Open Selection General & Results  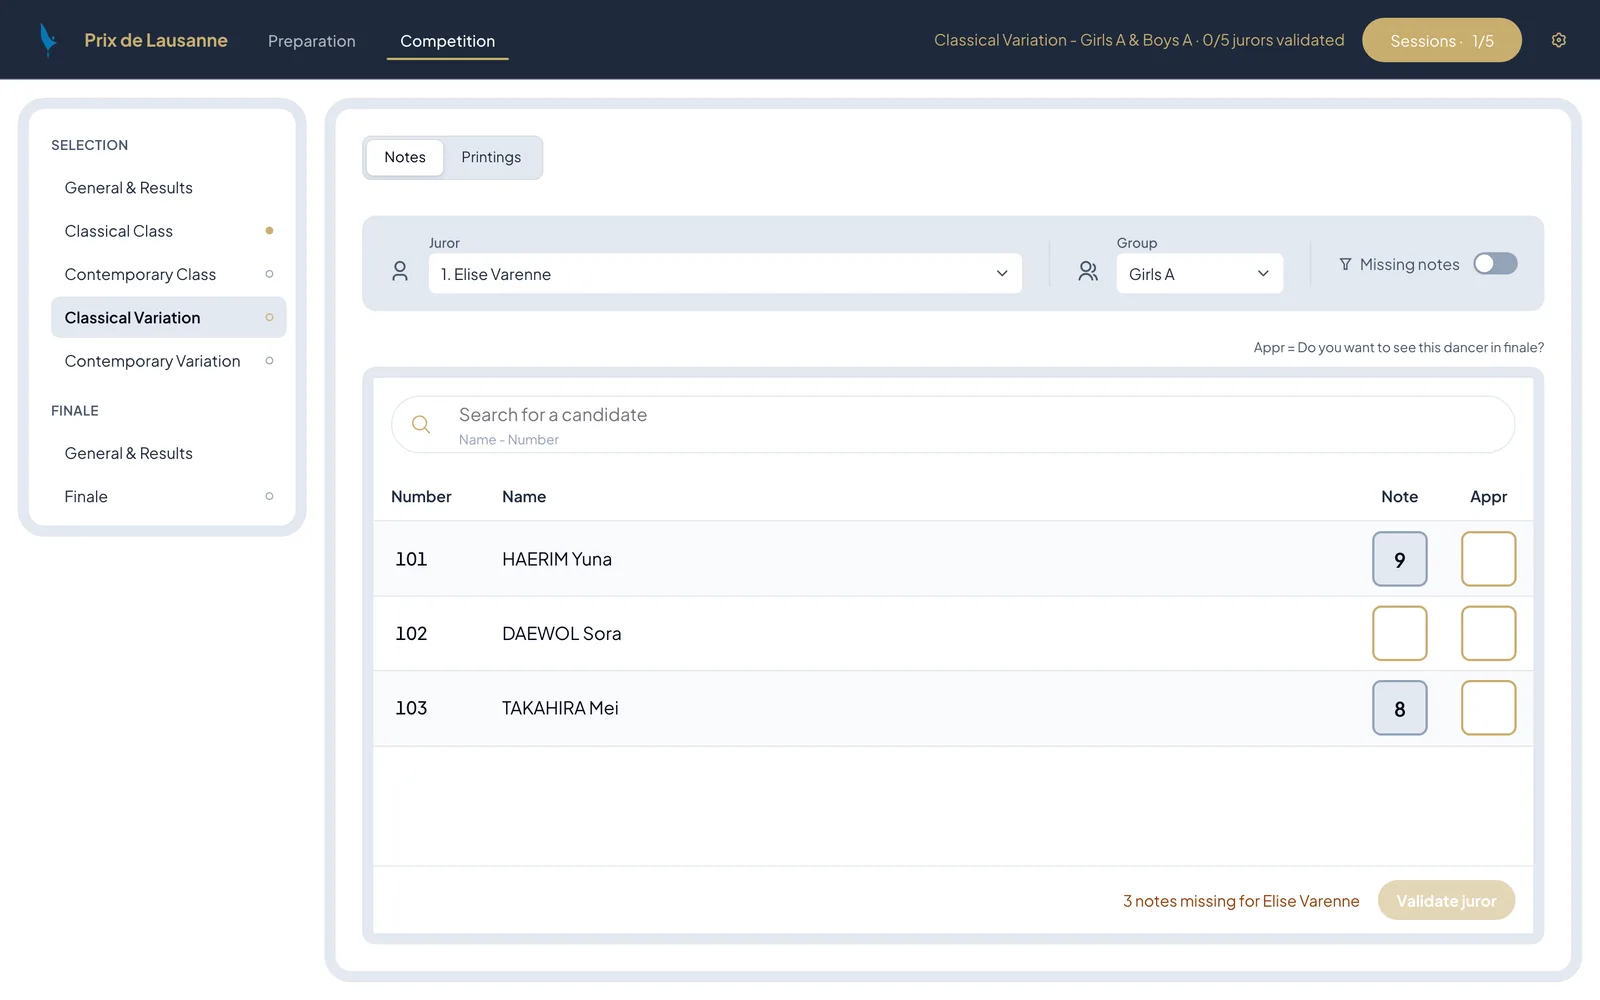pyautogui.click(x=168, y=188)
